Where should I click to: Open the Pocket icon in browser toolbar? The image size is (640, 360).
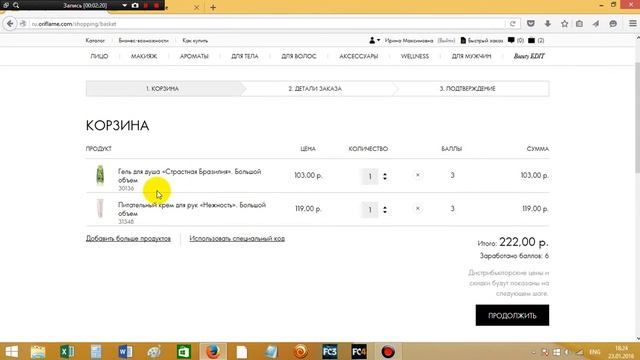pyautogui.click(x=531, y=24)
